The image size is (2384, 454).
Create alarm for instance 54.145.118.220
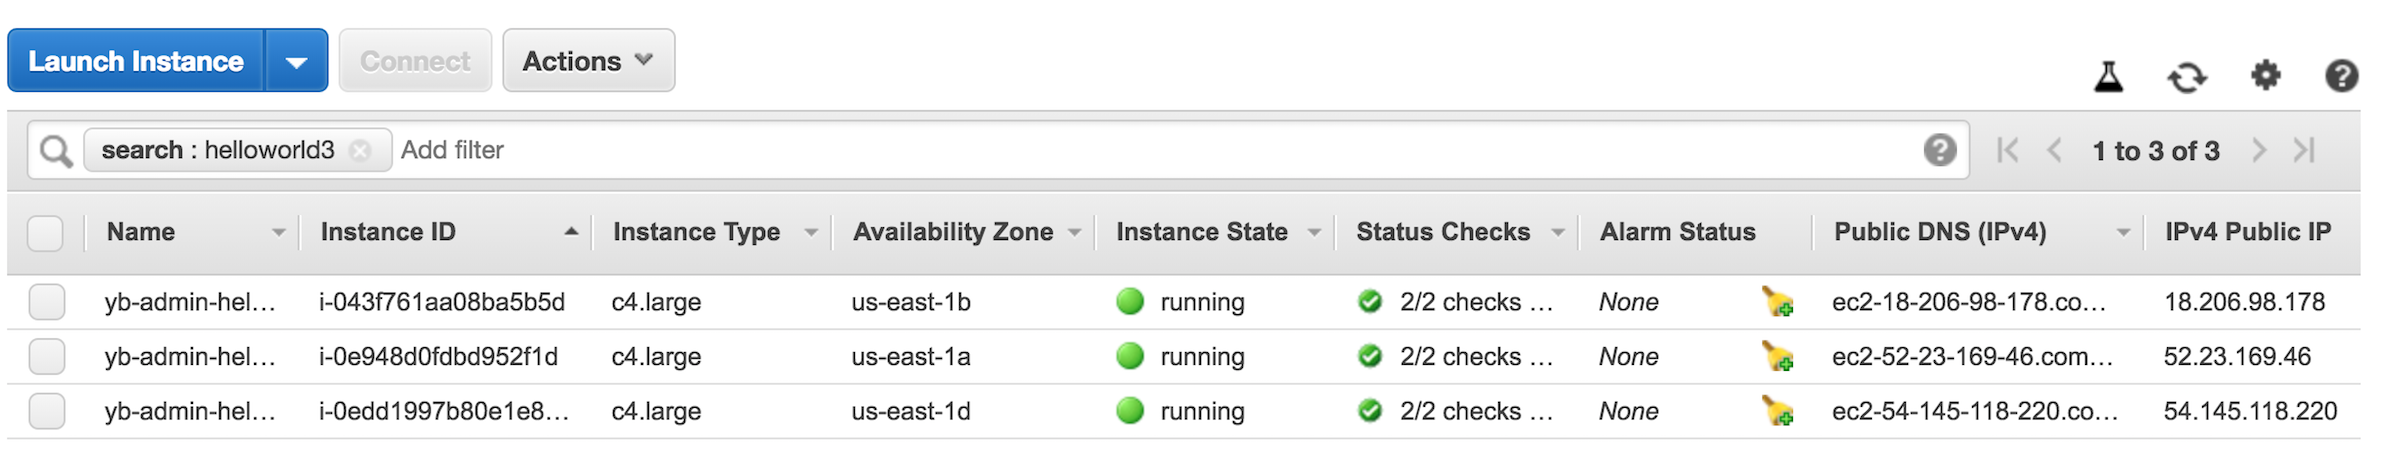point(1777,411)
